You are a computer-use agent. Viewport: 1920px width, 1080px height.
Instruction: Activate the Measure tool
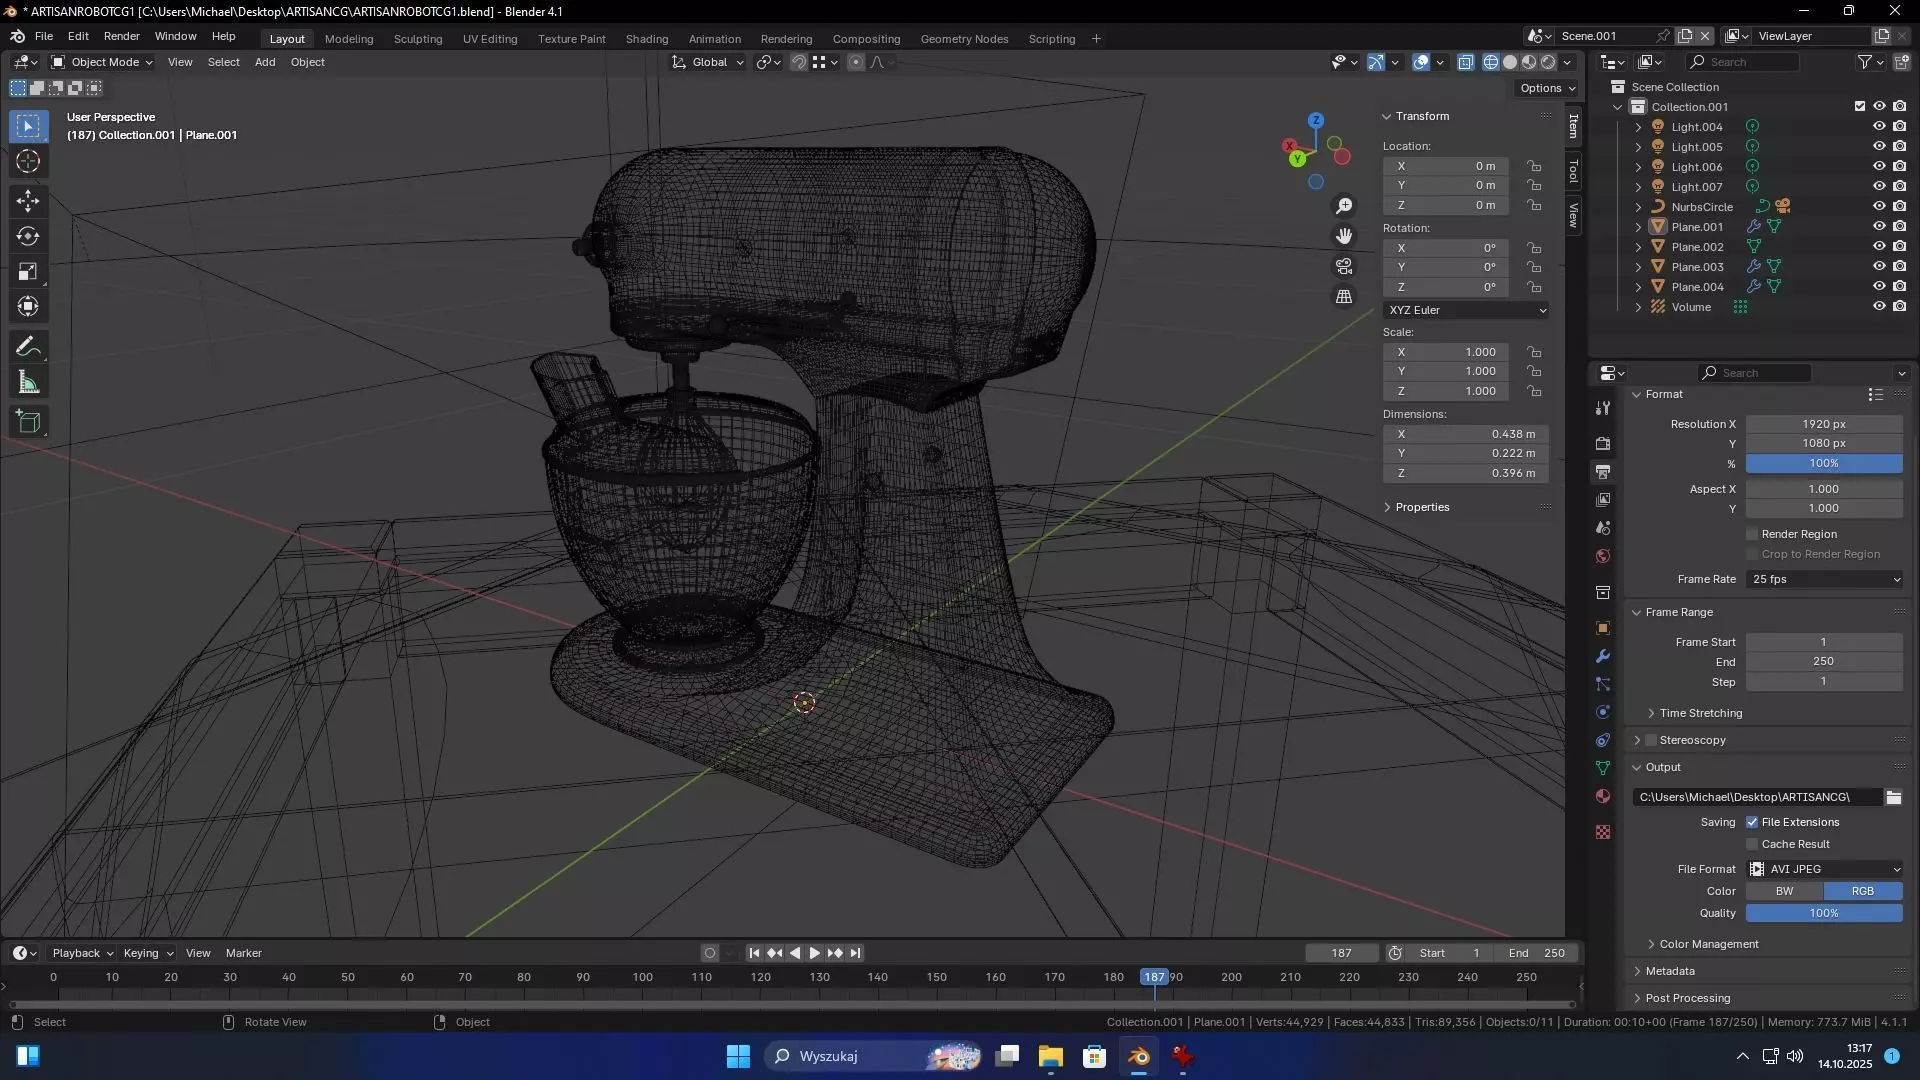pyautogui.click(x=28, y=383)
